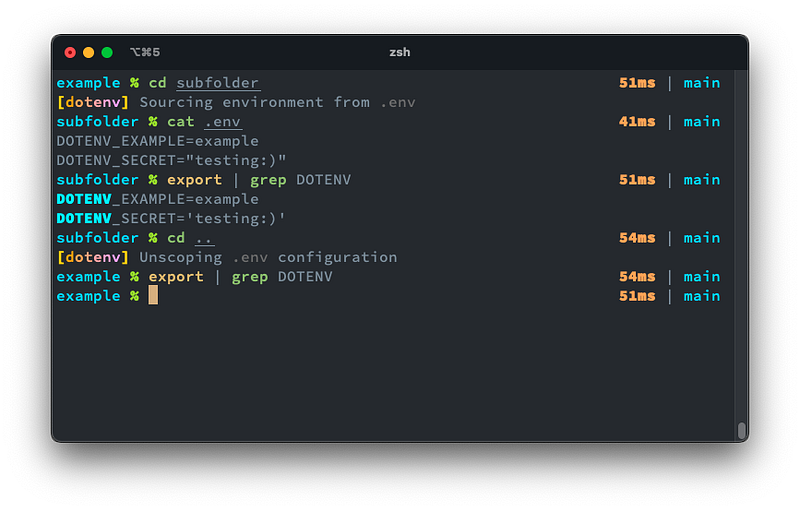Click the ⌥⌘5 shortcut indicator in title bar
This screenshot has width=800, height=510.
tap(143, 52)
